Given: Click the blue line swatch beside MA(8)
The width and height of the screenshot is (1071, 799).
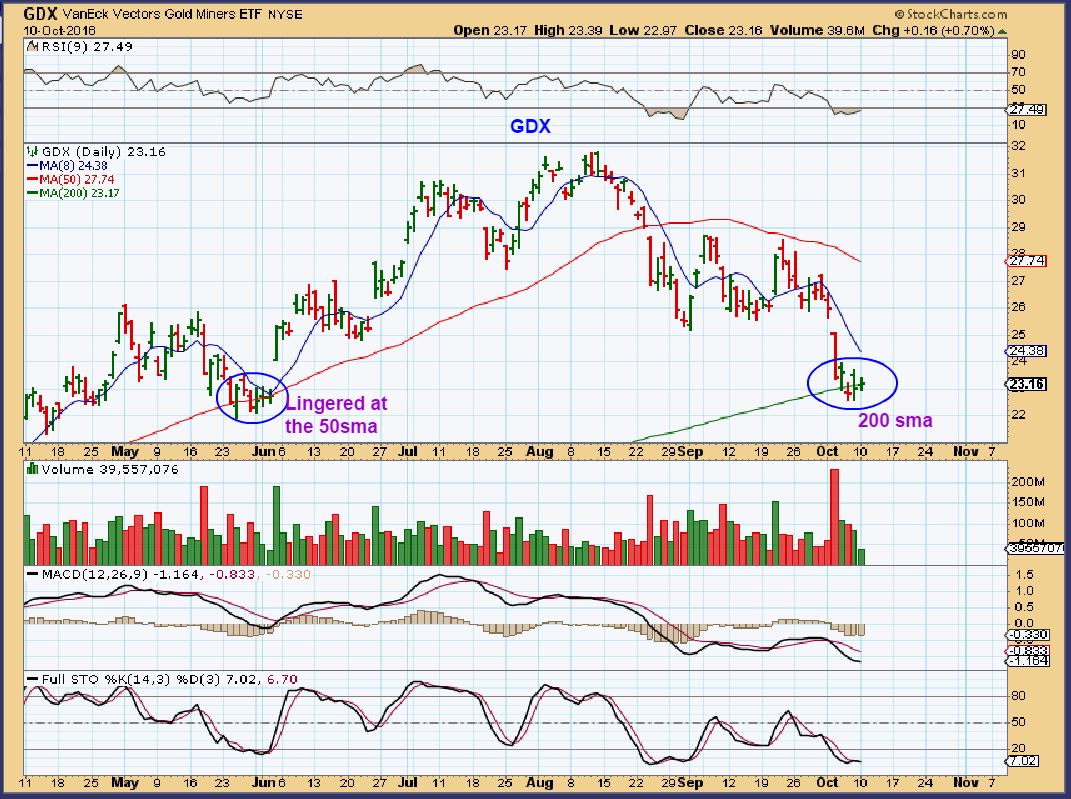Looking at the screenshot, I should coord(32,166).
